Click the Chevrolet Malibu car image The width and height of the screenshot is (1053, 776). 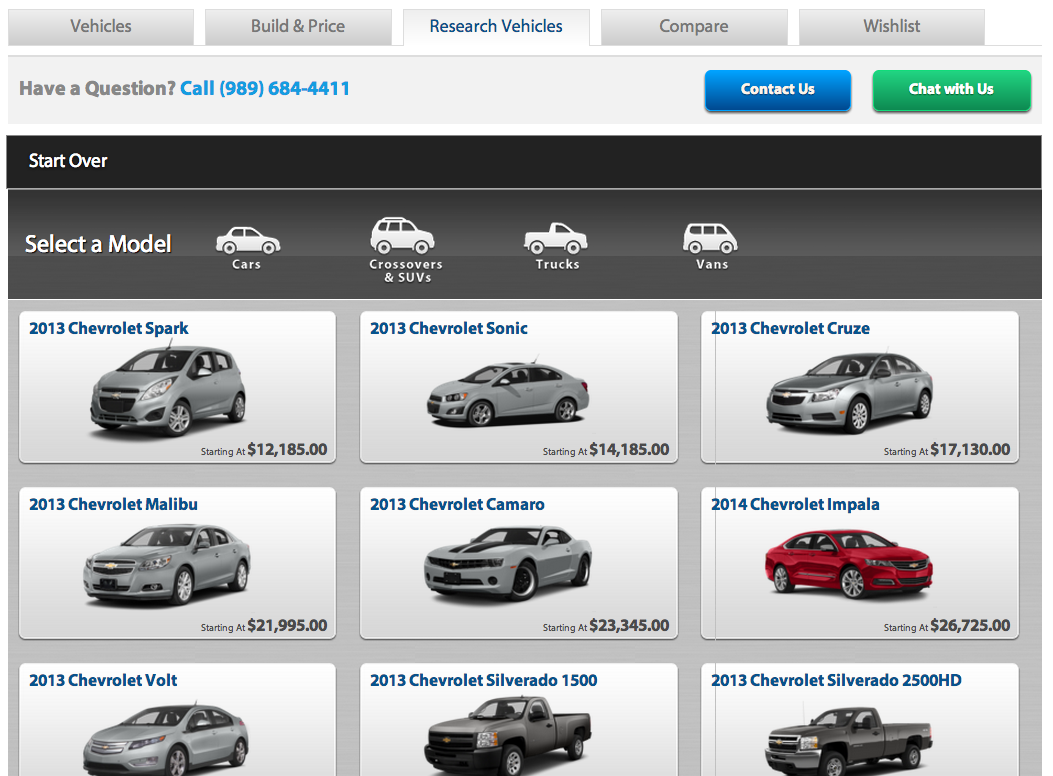click(x=167, y=565)
